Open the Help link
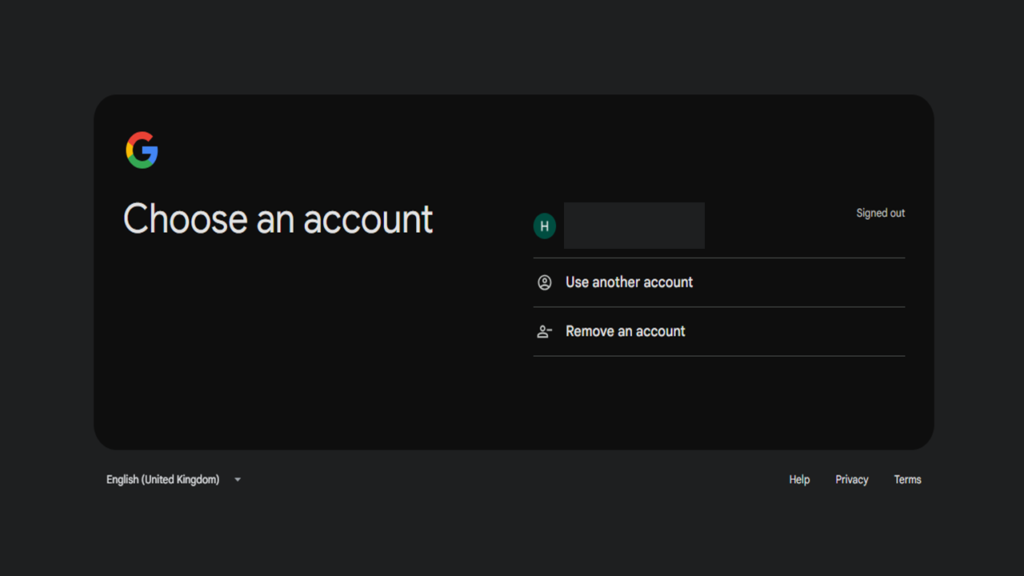The width and height of the screenshot is (1024, 576). (x=799, y=480)
